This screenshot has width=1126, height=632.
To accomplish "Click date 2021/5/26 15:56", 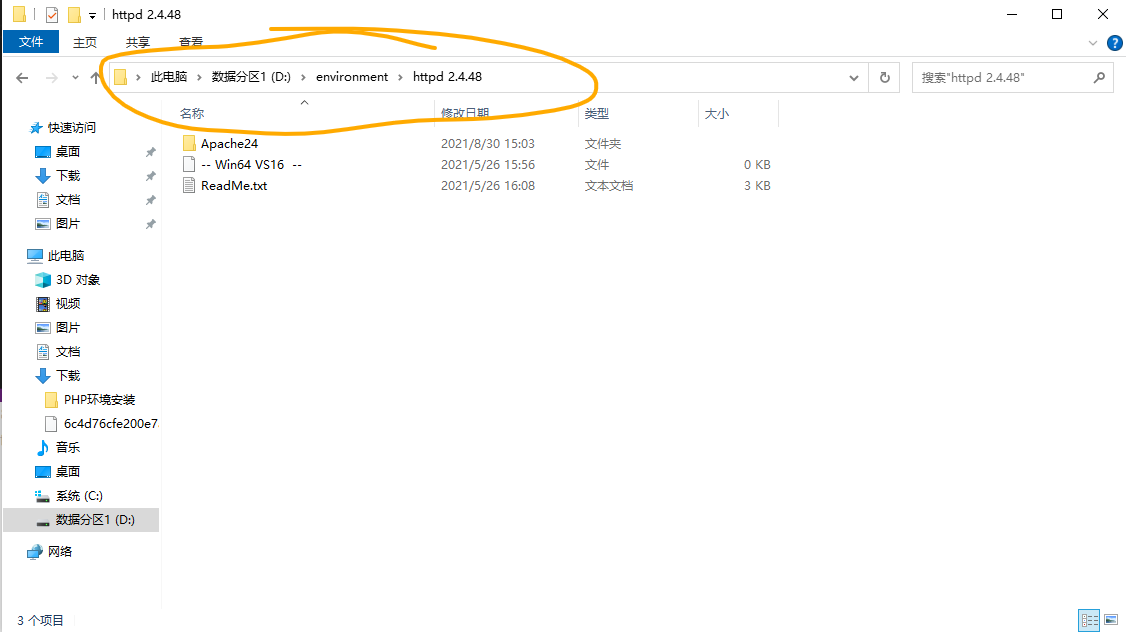I will pyautogui.click(x=488, y=164).
